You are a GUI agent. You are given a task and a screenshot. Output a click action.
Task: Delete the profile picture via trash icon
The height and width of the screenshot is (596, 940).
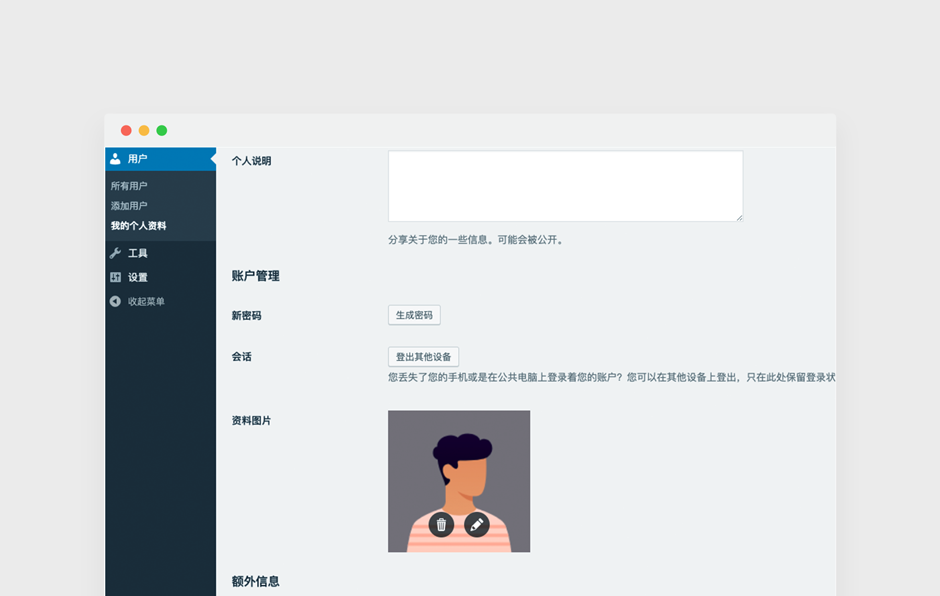click(x=441, y=525)
